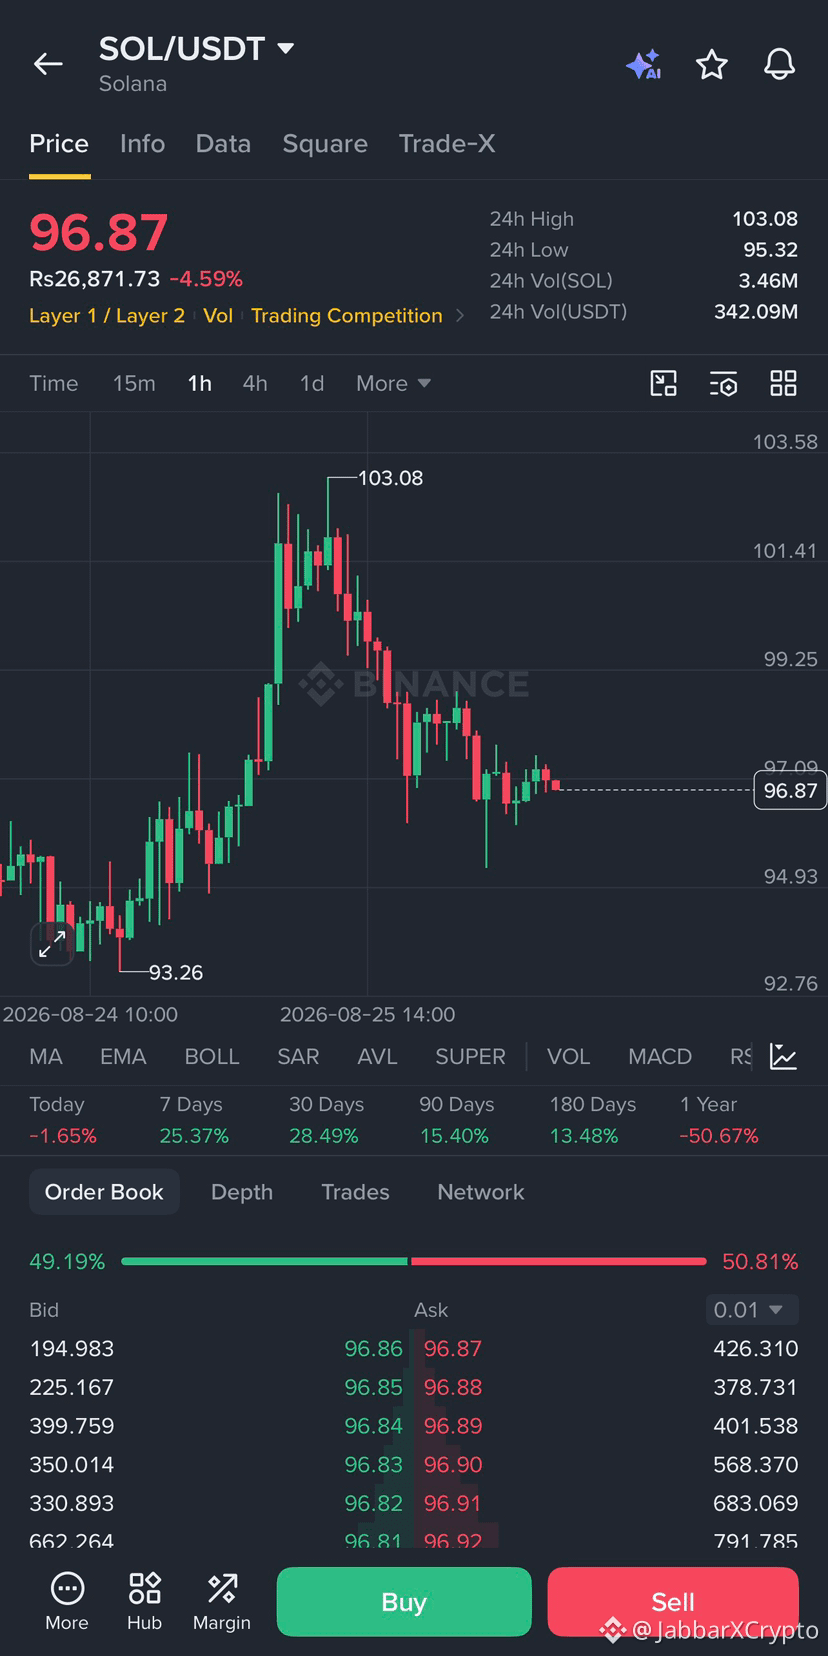
Task: Switch to the Data tab
Action: [x=223, y=144]
